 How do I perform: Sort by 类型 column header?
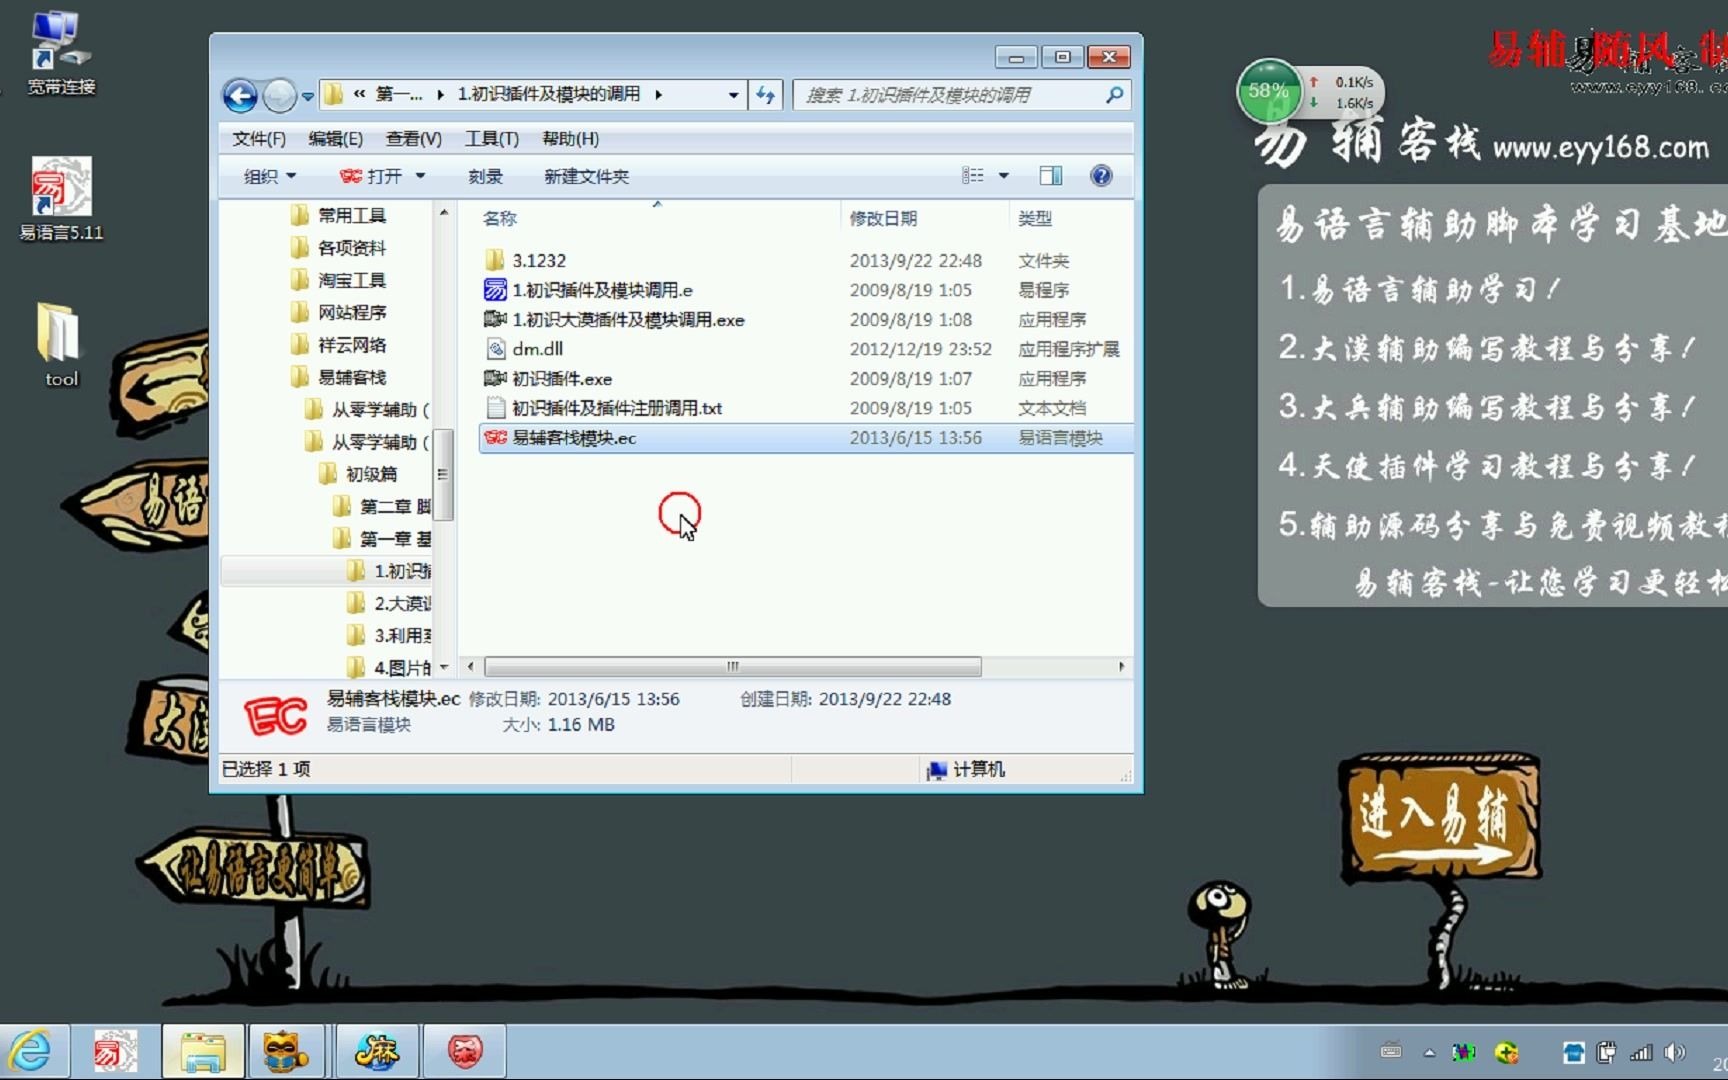click(1035, 218)
